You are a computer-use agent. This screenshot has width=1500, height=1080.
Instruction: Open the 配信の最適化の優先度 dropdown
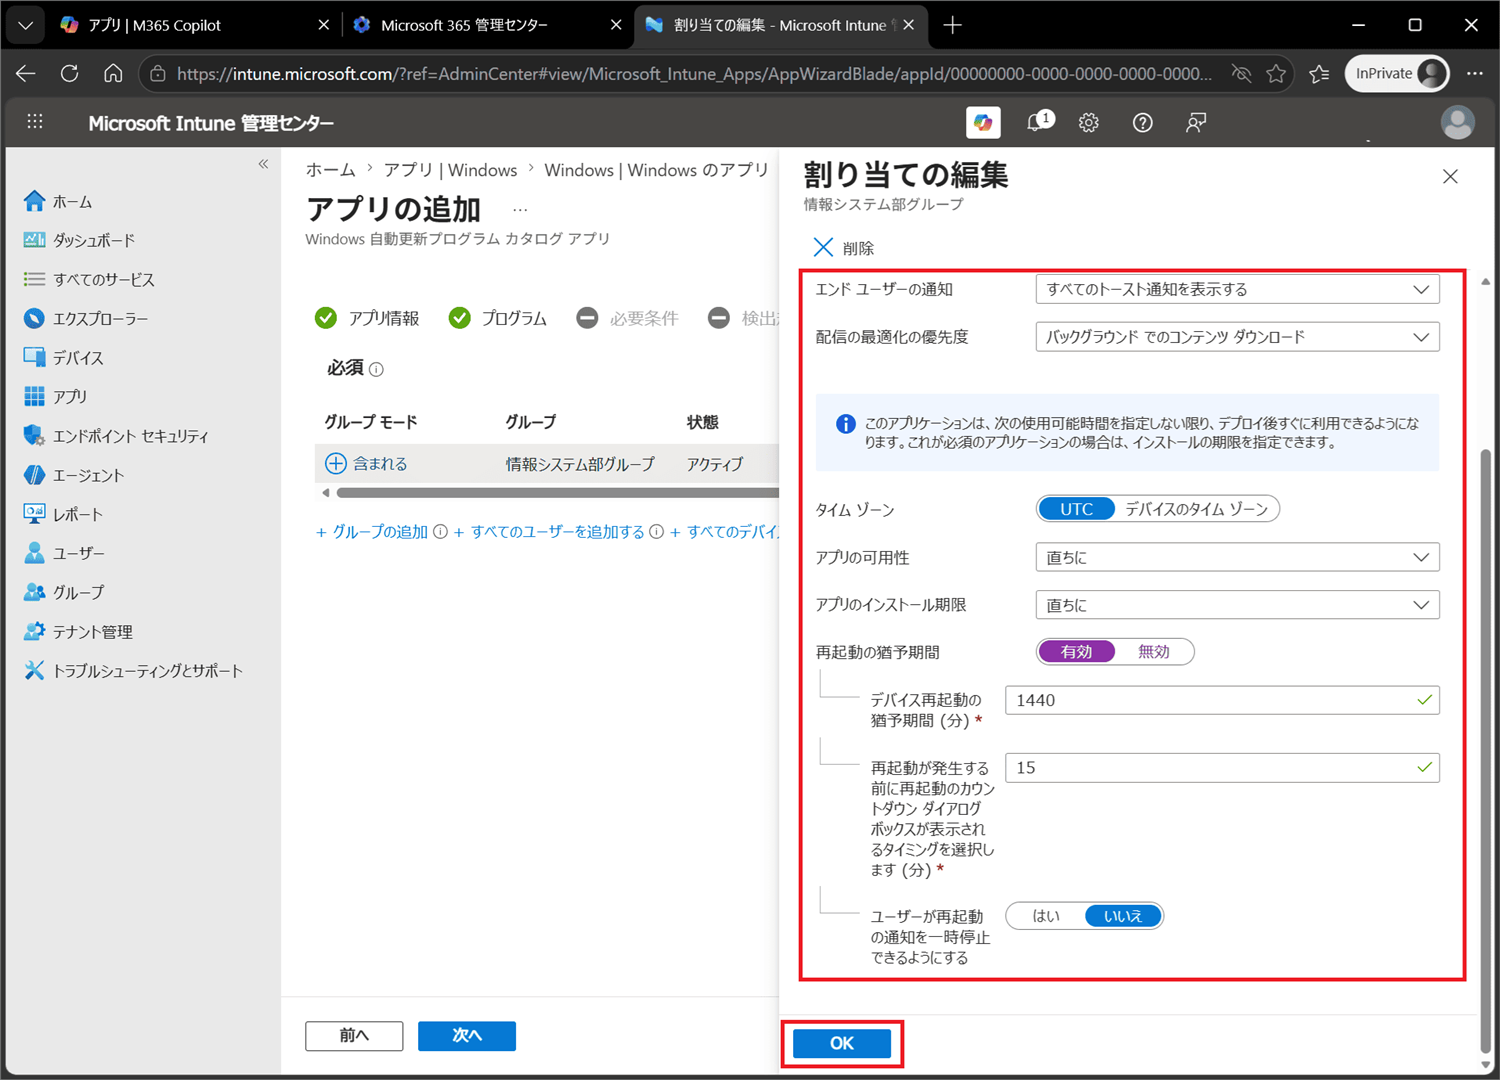[1237, 337]
